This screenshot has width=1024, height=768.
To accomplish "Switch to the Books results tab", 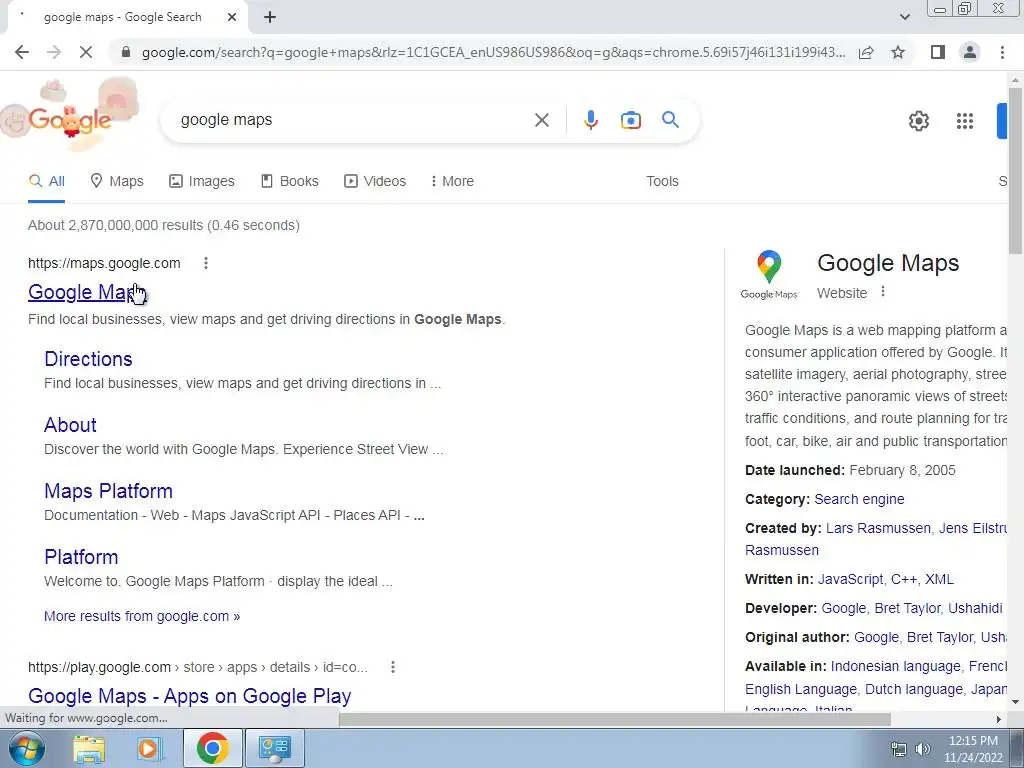I will pos(289,182).
